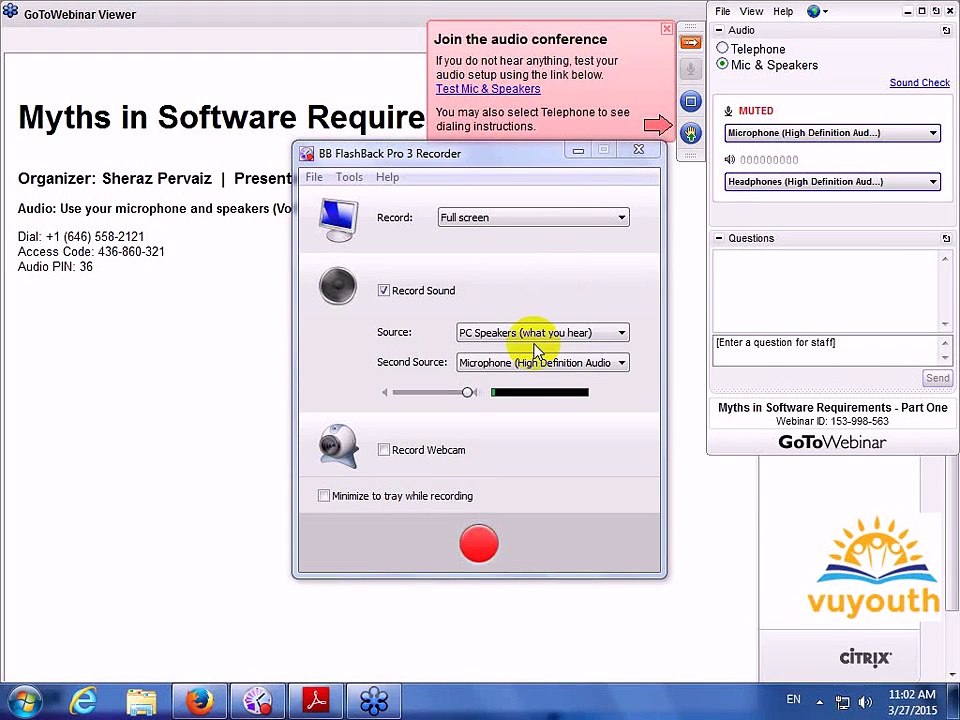This screenshot has width=960, height=720.
Task: Open the File menu in FlashBack Recorder
Action: pyautogui.click(x=314, y=177)
